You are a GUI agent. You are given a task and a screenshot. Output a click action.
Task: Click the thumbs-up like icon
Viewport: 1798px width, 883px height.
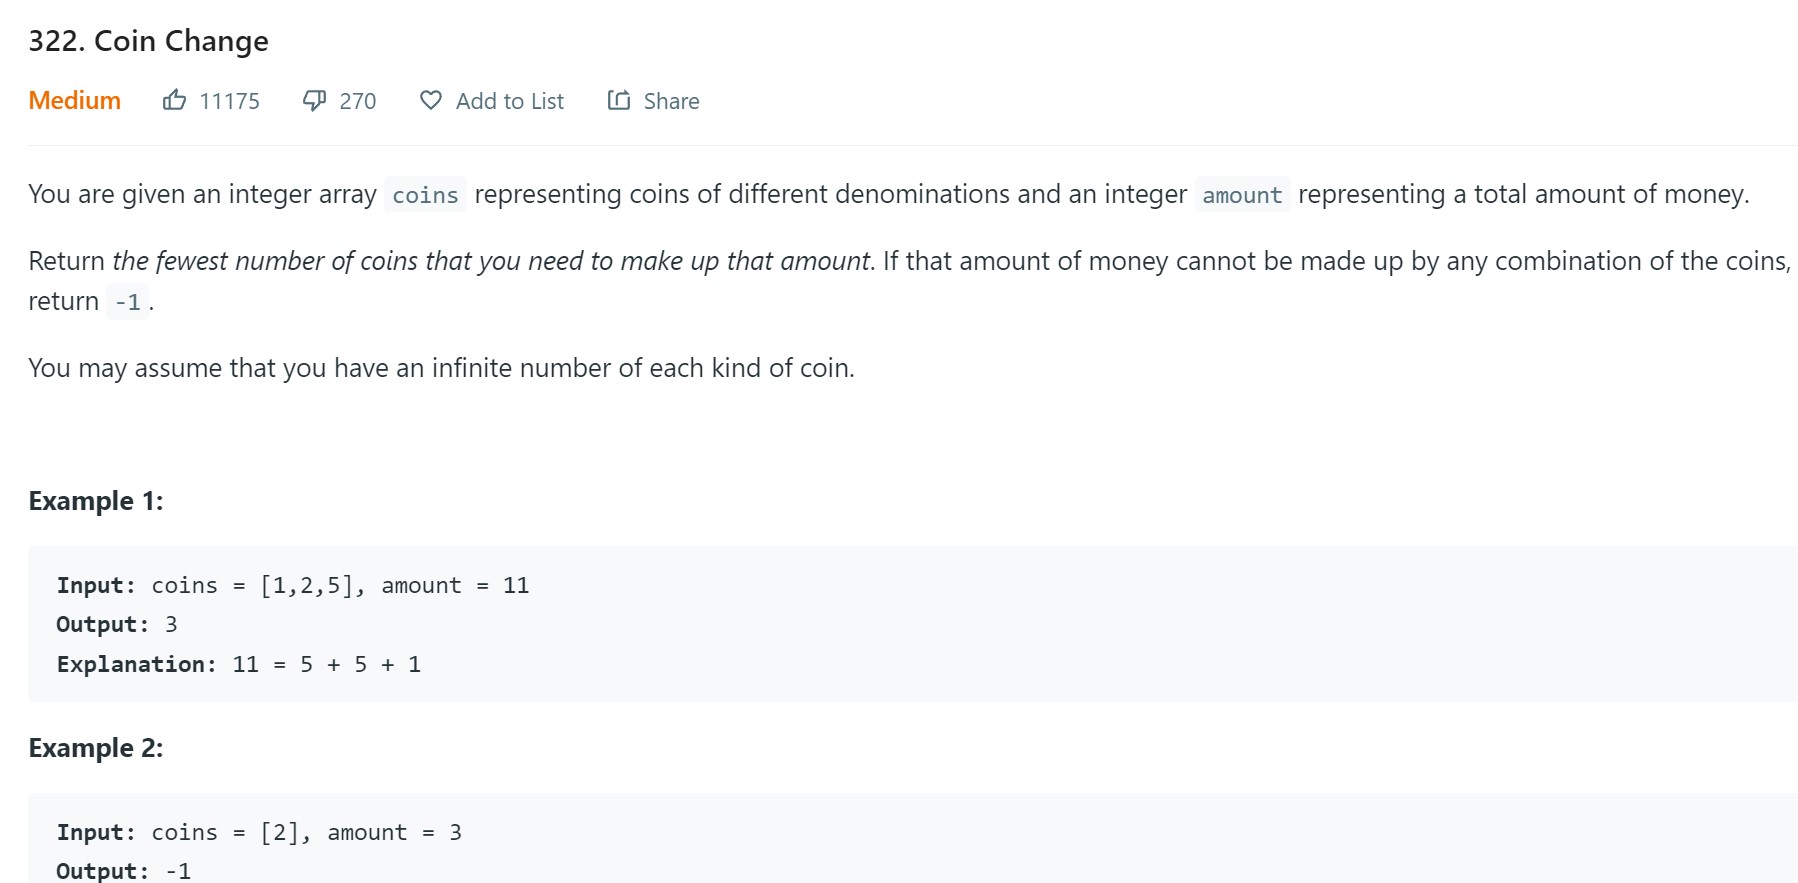174,100
